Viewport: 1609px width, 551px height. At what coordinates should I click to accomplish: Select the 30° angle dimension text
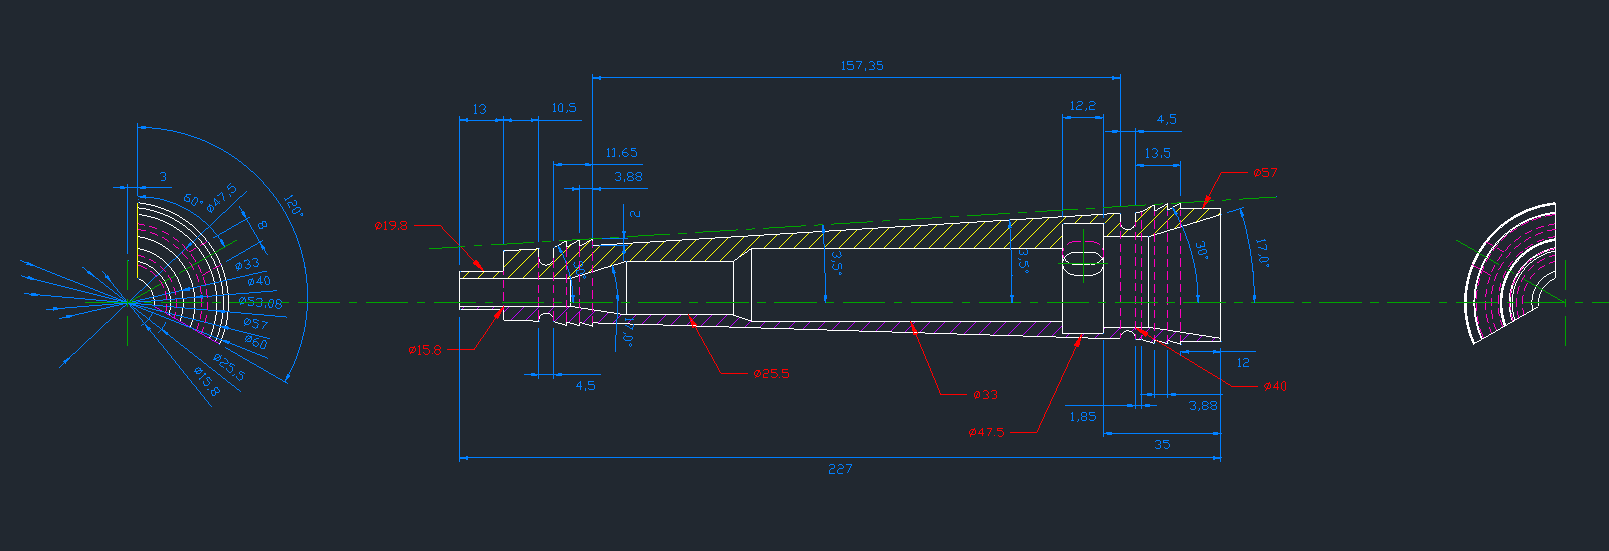1201,250
